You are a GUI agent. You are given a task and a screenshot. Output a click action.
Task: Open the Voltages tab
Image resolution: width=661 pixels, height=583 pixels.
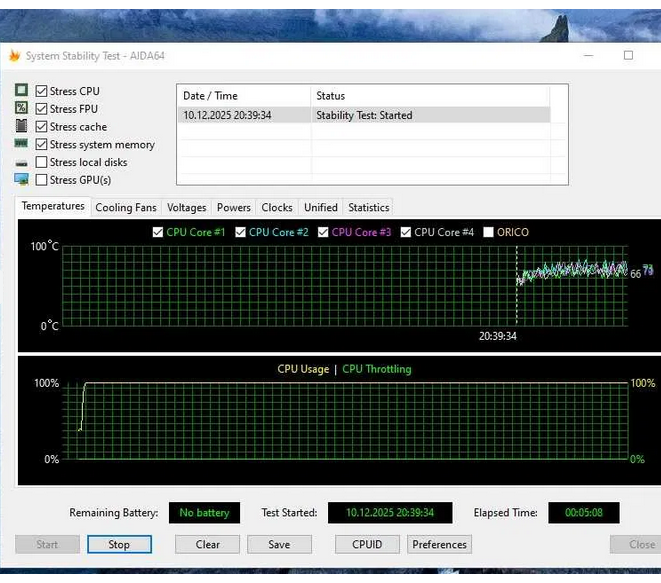pos(186,208)
